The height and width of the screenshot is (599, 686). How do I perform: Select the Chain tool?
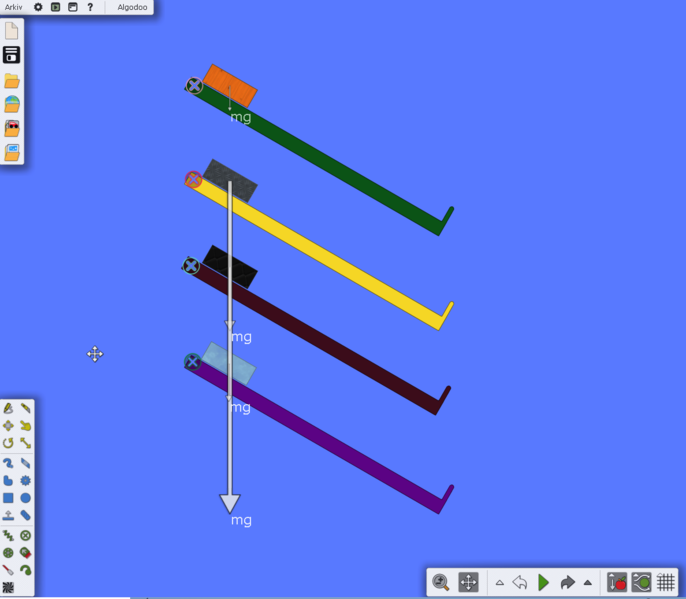[x=25, y=515]
